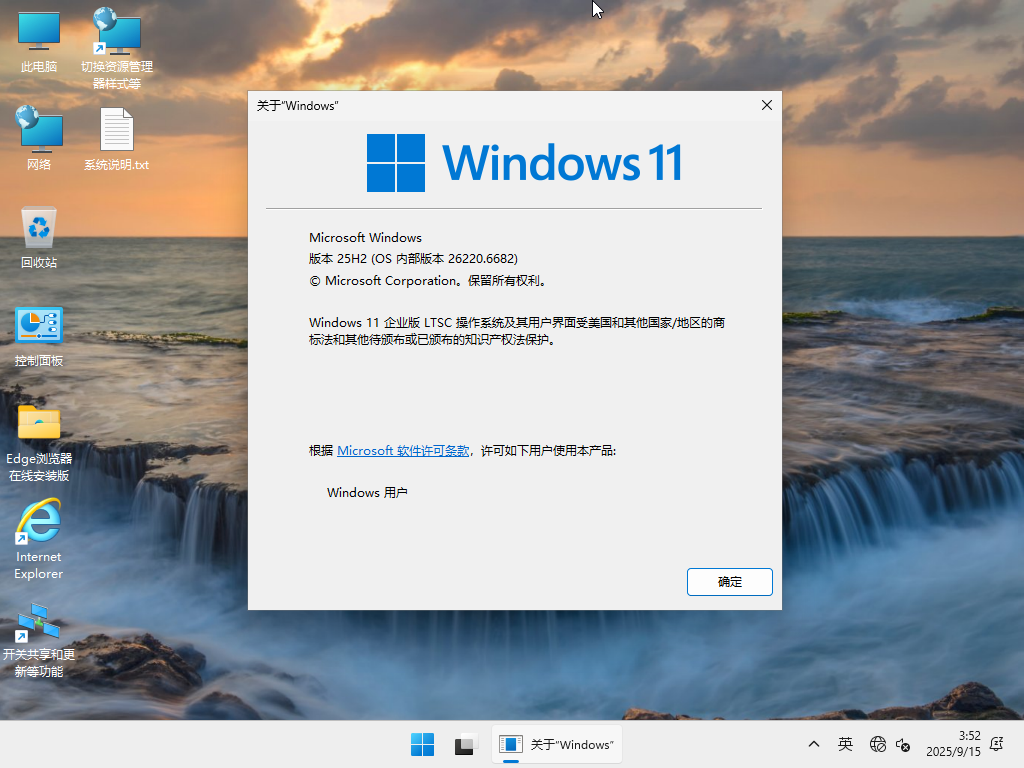Click the © Microsoft Corporation copyright text

428,281
